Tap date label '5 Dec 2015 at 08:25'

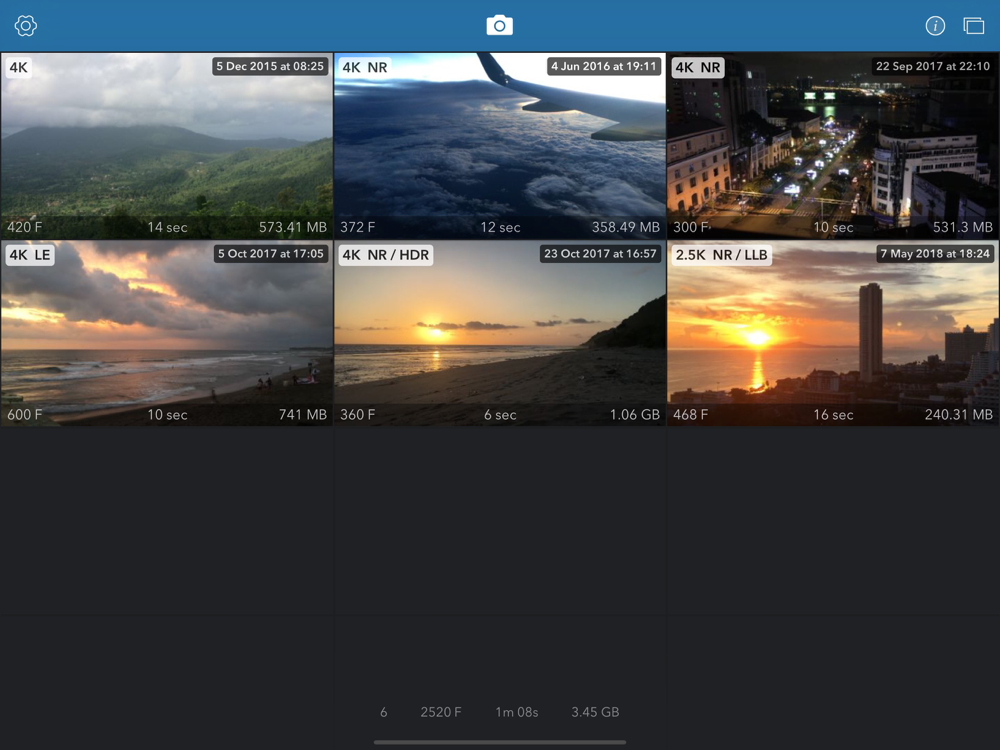coord(270,66)
